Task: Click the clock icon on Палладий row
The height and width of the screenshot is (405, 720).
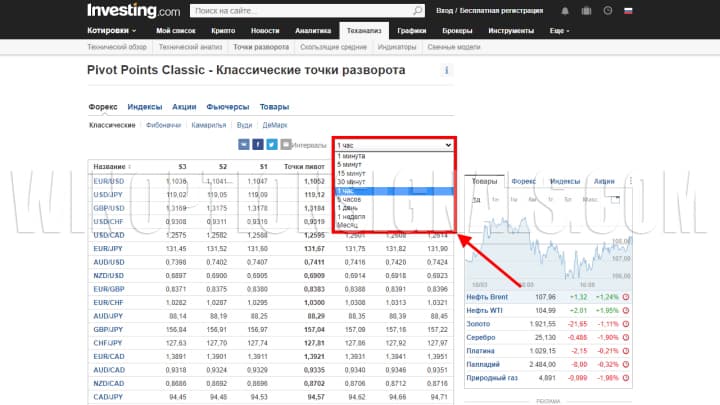Action: tap(626, 364)
